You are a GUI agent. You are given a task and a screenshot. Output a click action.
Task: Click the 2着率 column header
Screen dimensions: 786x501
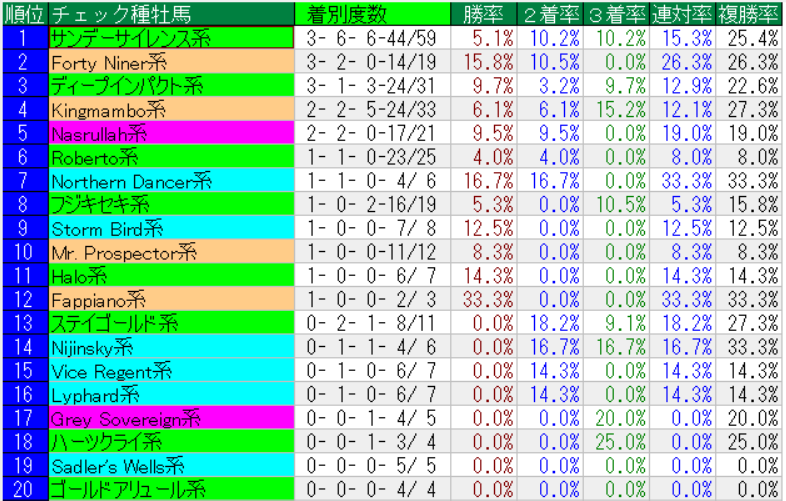(x=550, y=14)
